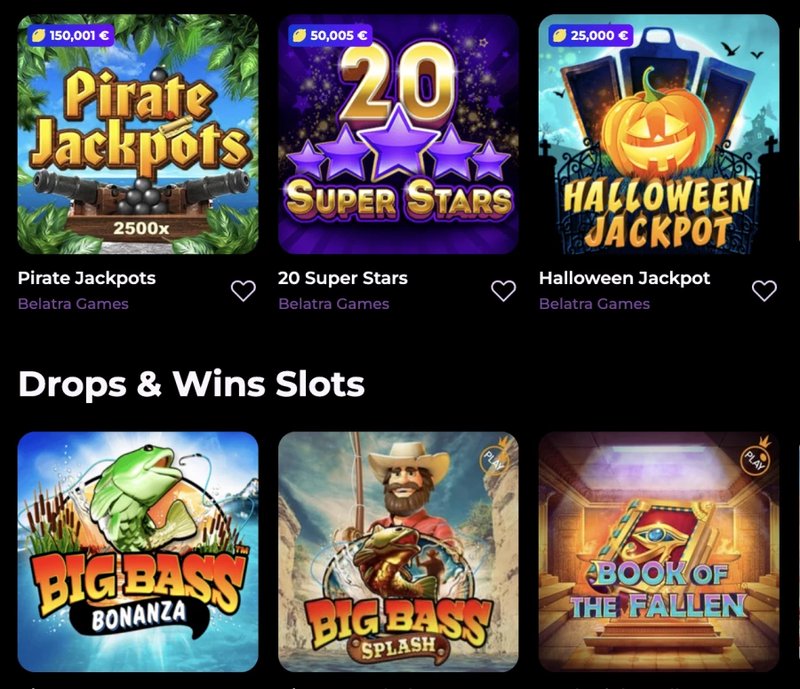Favorite Pirate Jackpots using its heart icon
The image size is (800, 689).
pyautogui.click(x=241, y=289)
